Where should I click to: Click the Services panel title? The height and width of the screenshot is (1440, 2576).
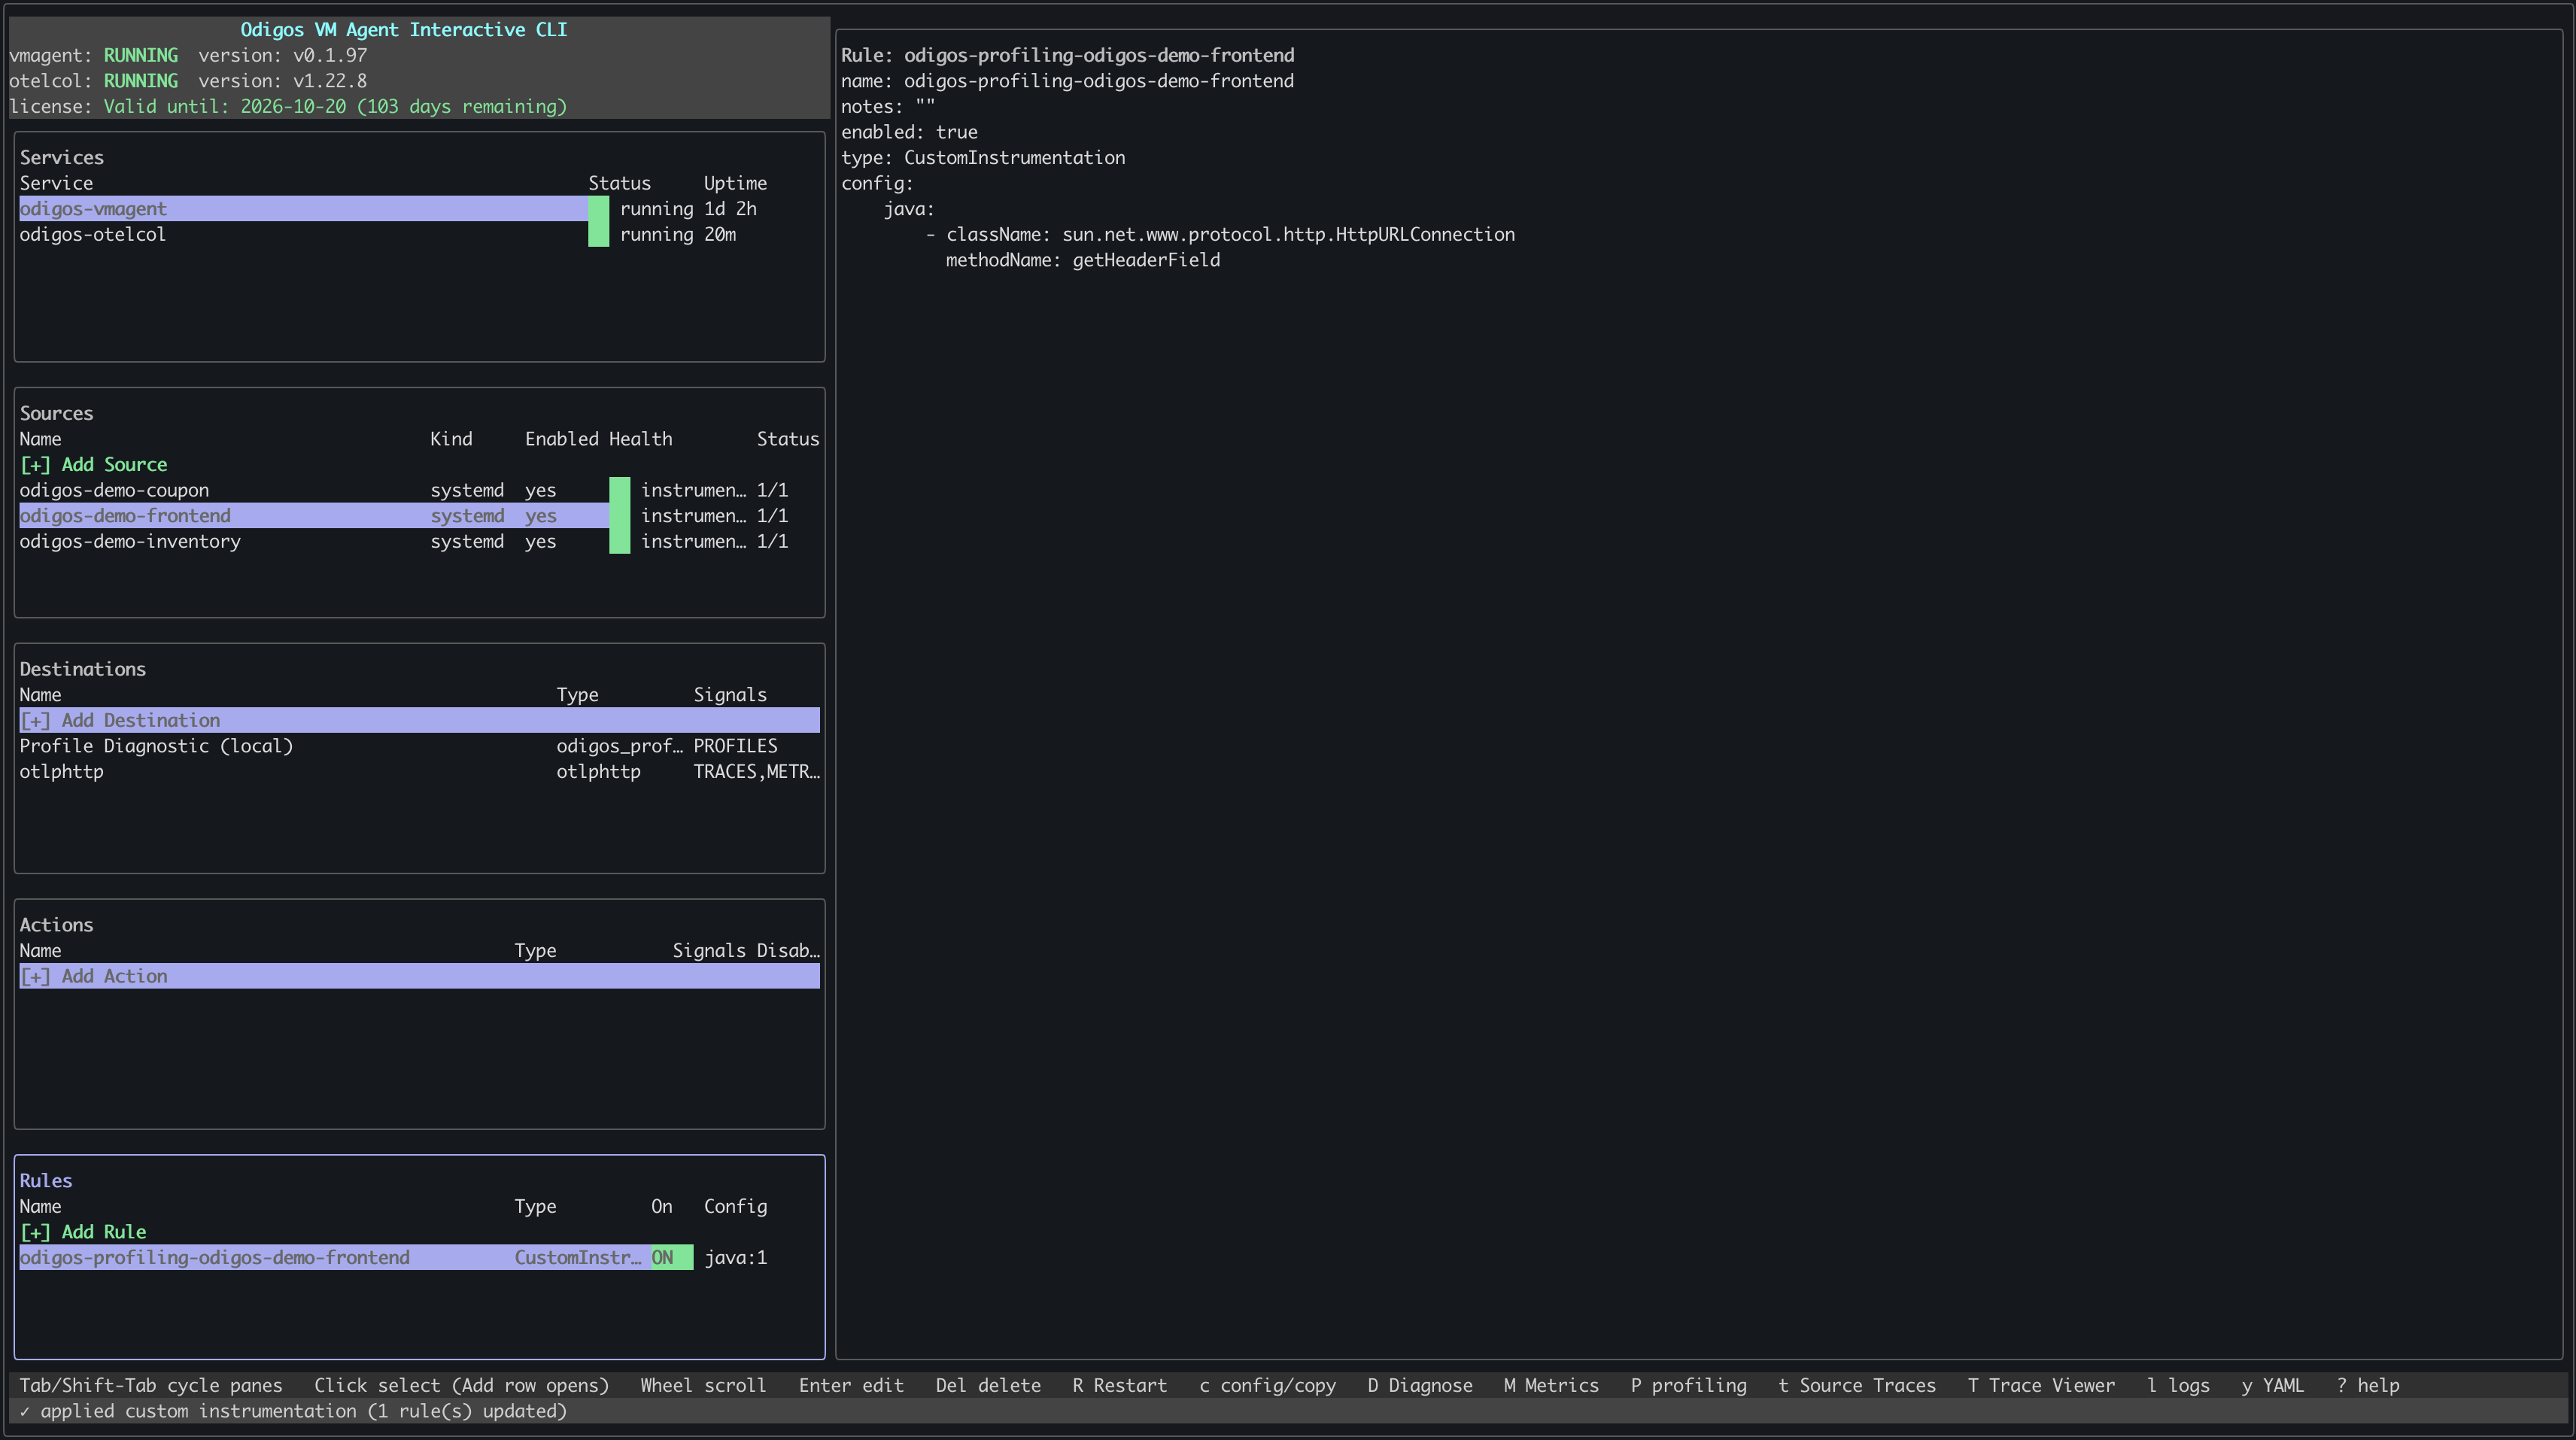[61, 158]
